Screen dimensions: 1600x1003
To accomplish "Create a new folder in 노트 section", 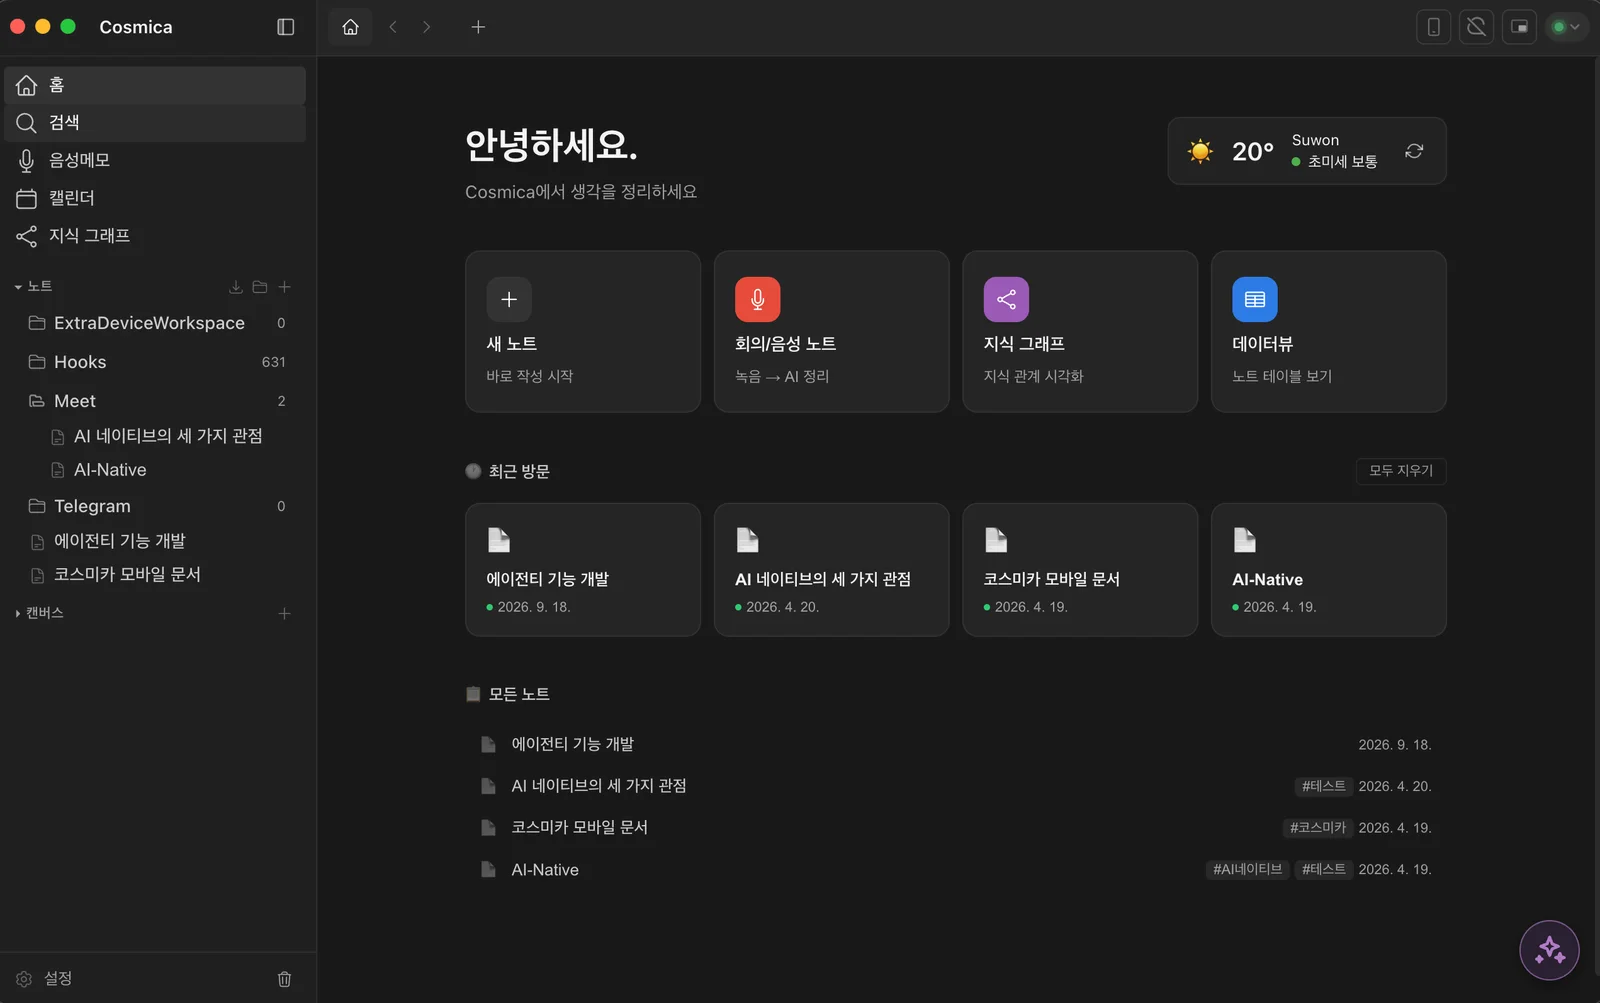I will [x=260, y=287].
